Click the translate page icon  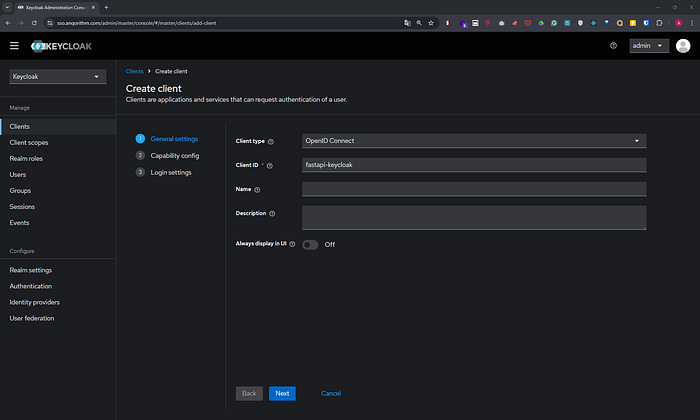(x=407, y=23)
